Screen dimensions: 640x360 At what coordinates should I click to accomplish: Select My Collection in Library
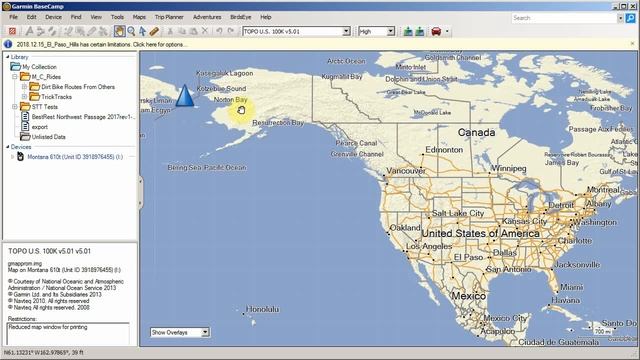pyautogui.click(x=39, y=67)
